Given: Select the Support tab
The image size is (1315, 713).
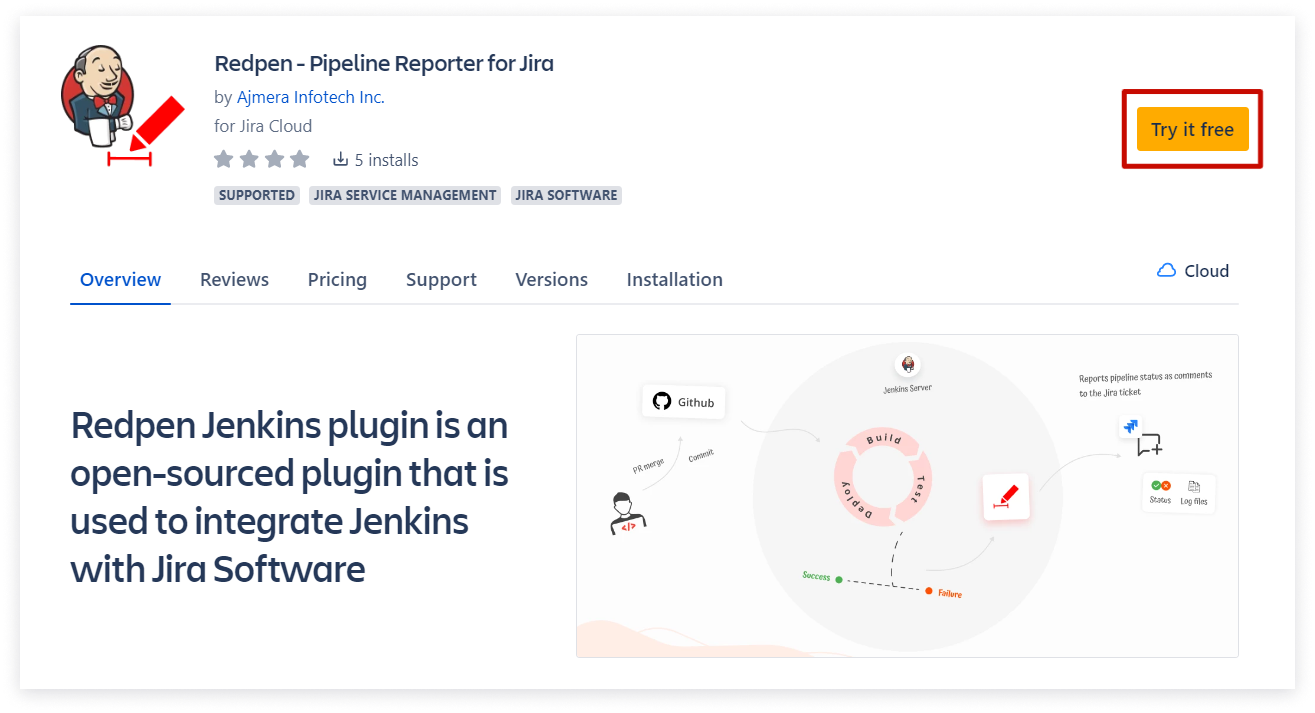Looking at the screenshot, I should (441, 280).
